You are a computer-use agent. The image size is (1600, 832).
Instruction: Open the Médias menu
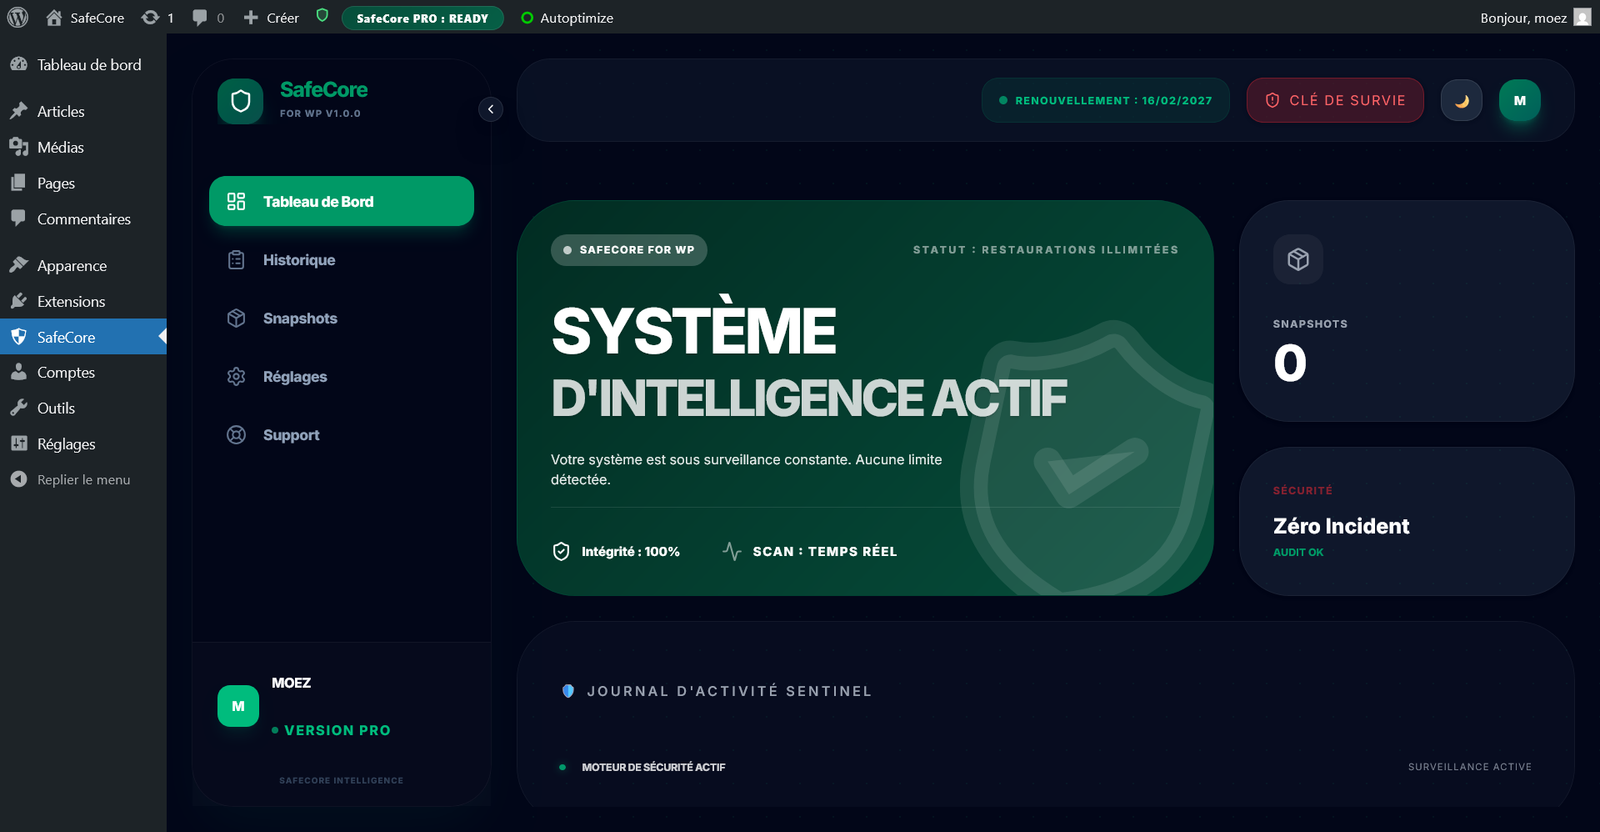[x=83, y=147]
